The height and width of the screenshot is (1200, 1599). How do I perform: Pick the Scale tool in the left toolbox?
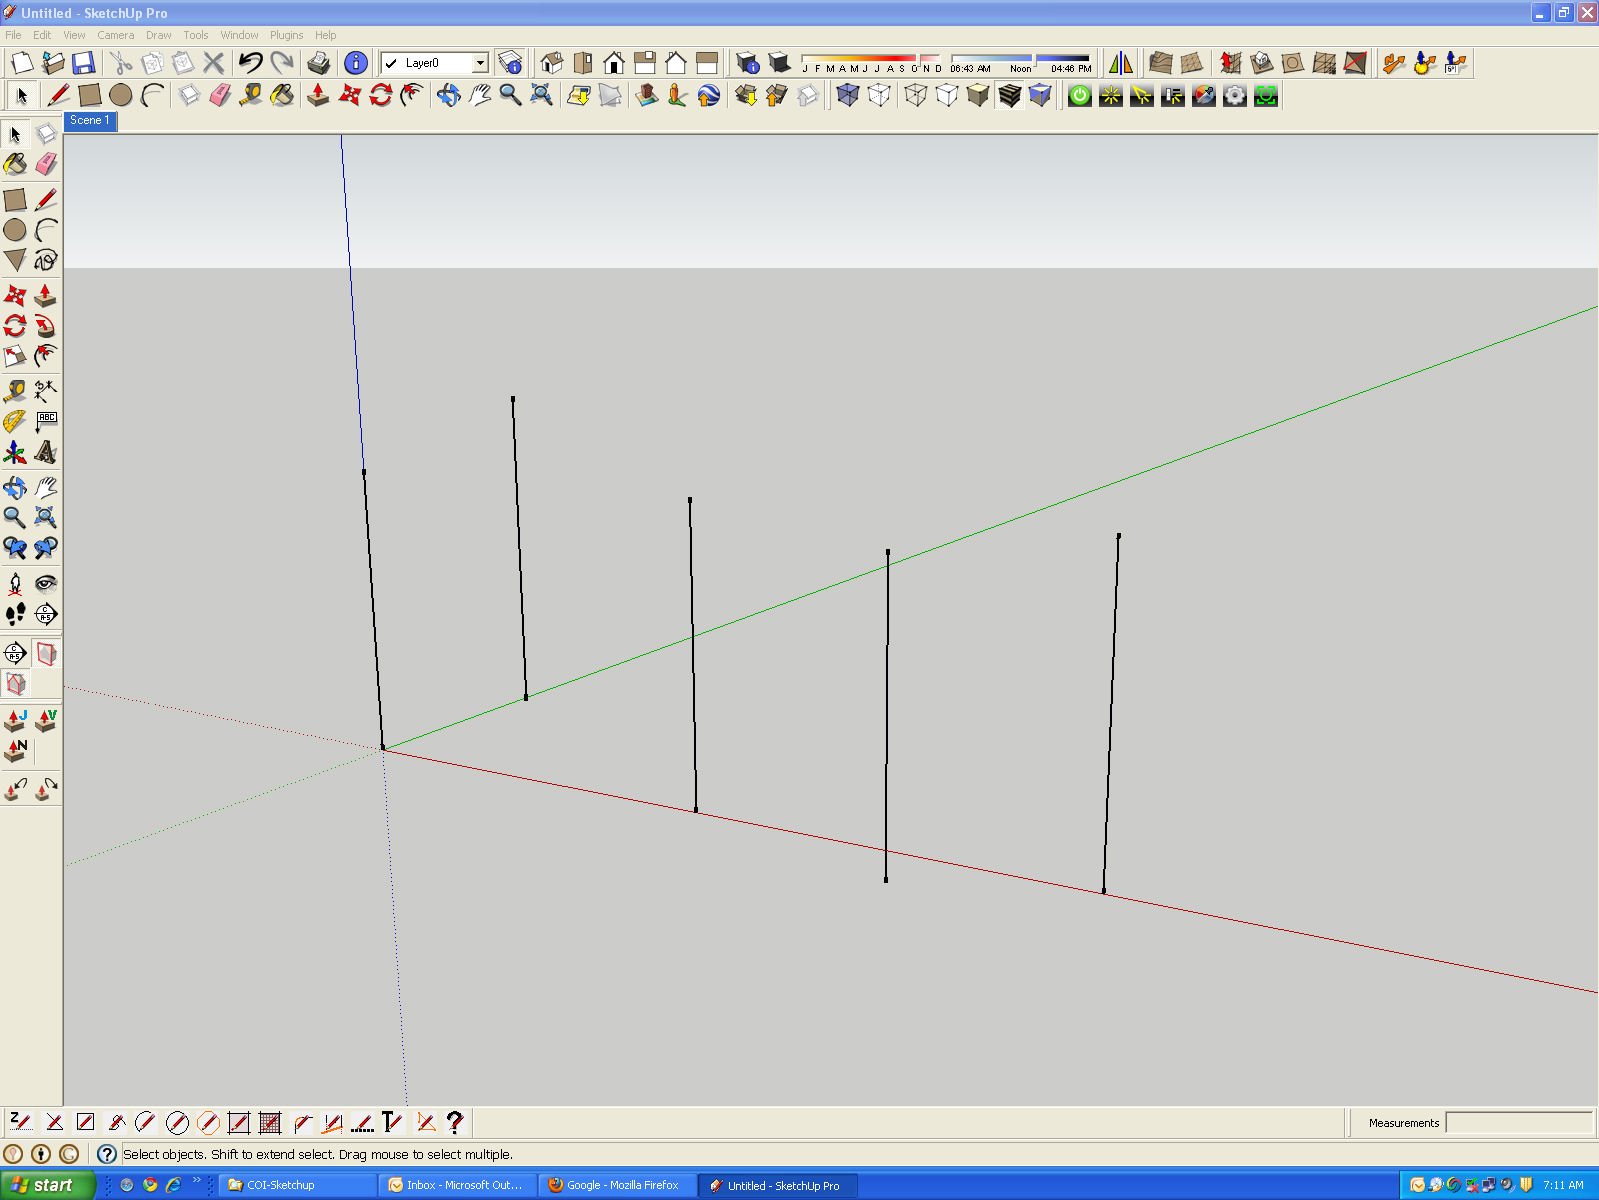pyautogui.click(x=15, y=356)
